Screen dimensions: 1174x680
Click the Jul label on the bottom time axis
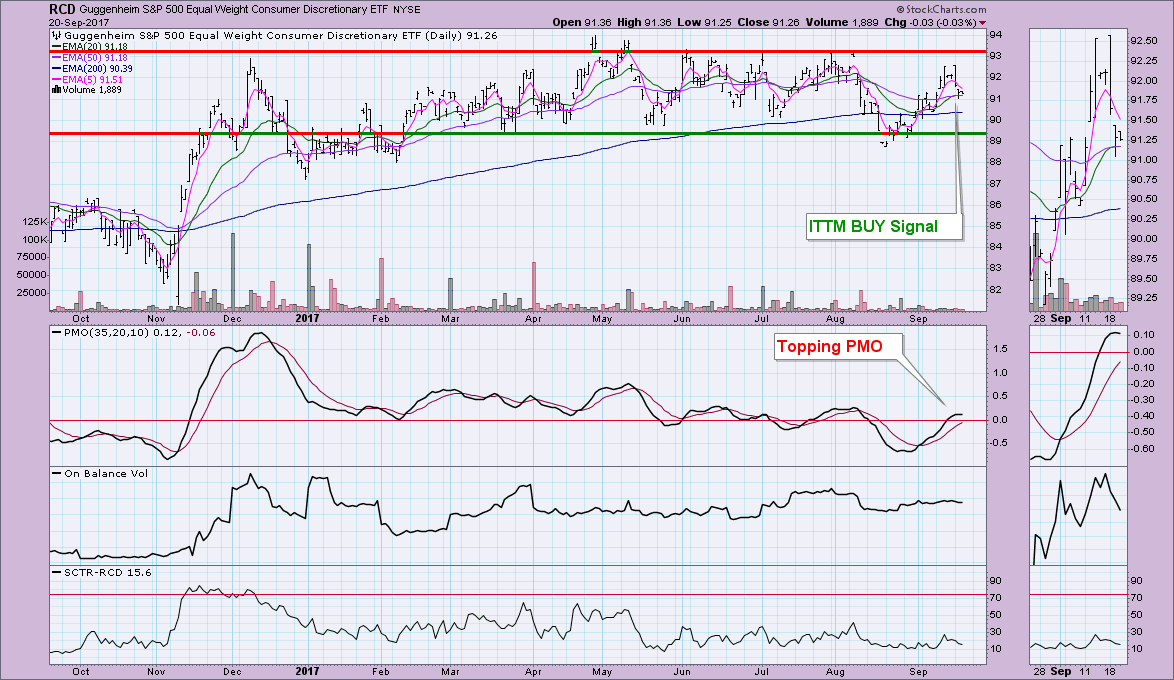click(x=761, y=672)
